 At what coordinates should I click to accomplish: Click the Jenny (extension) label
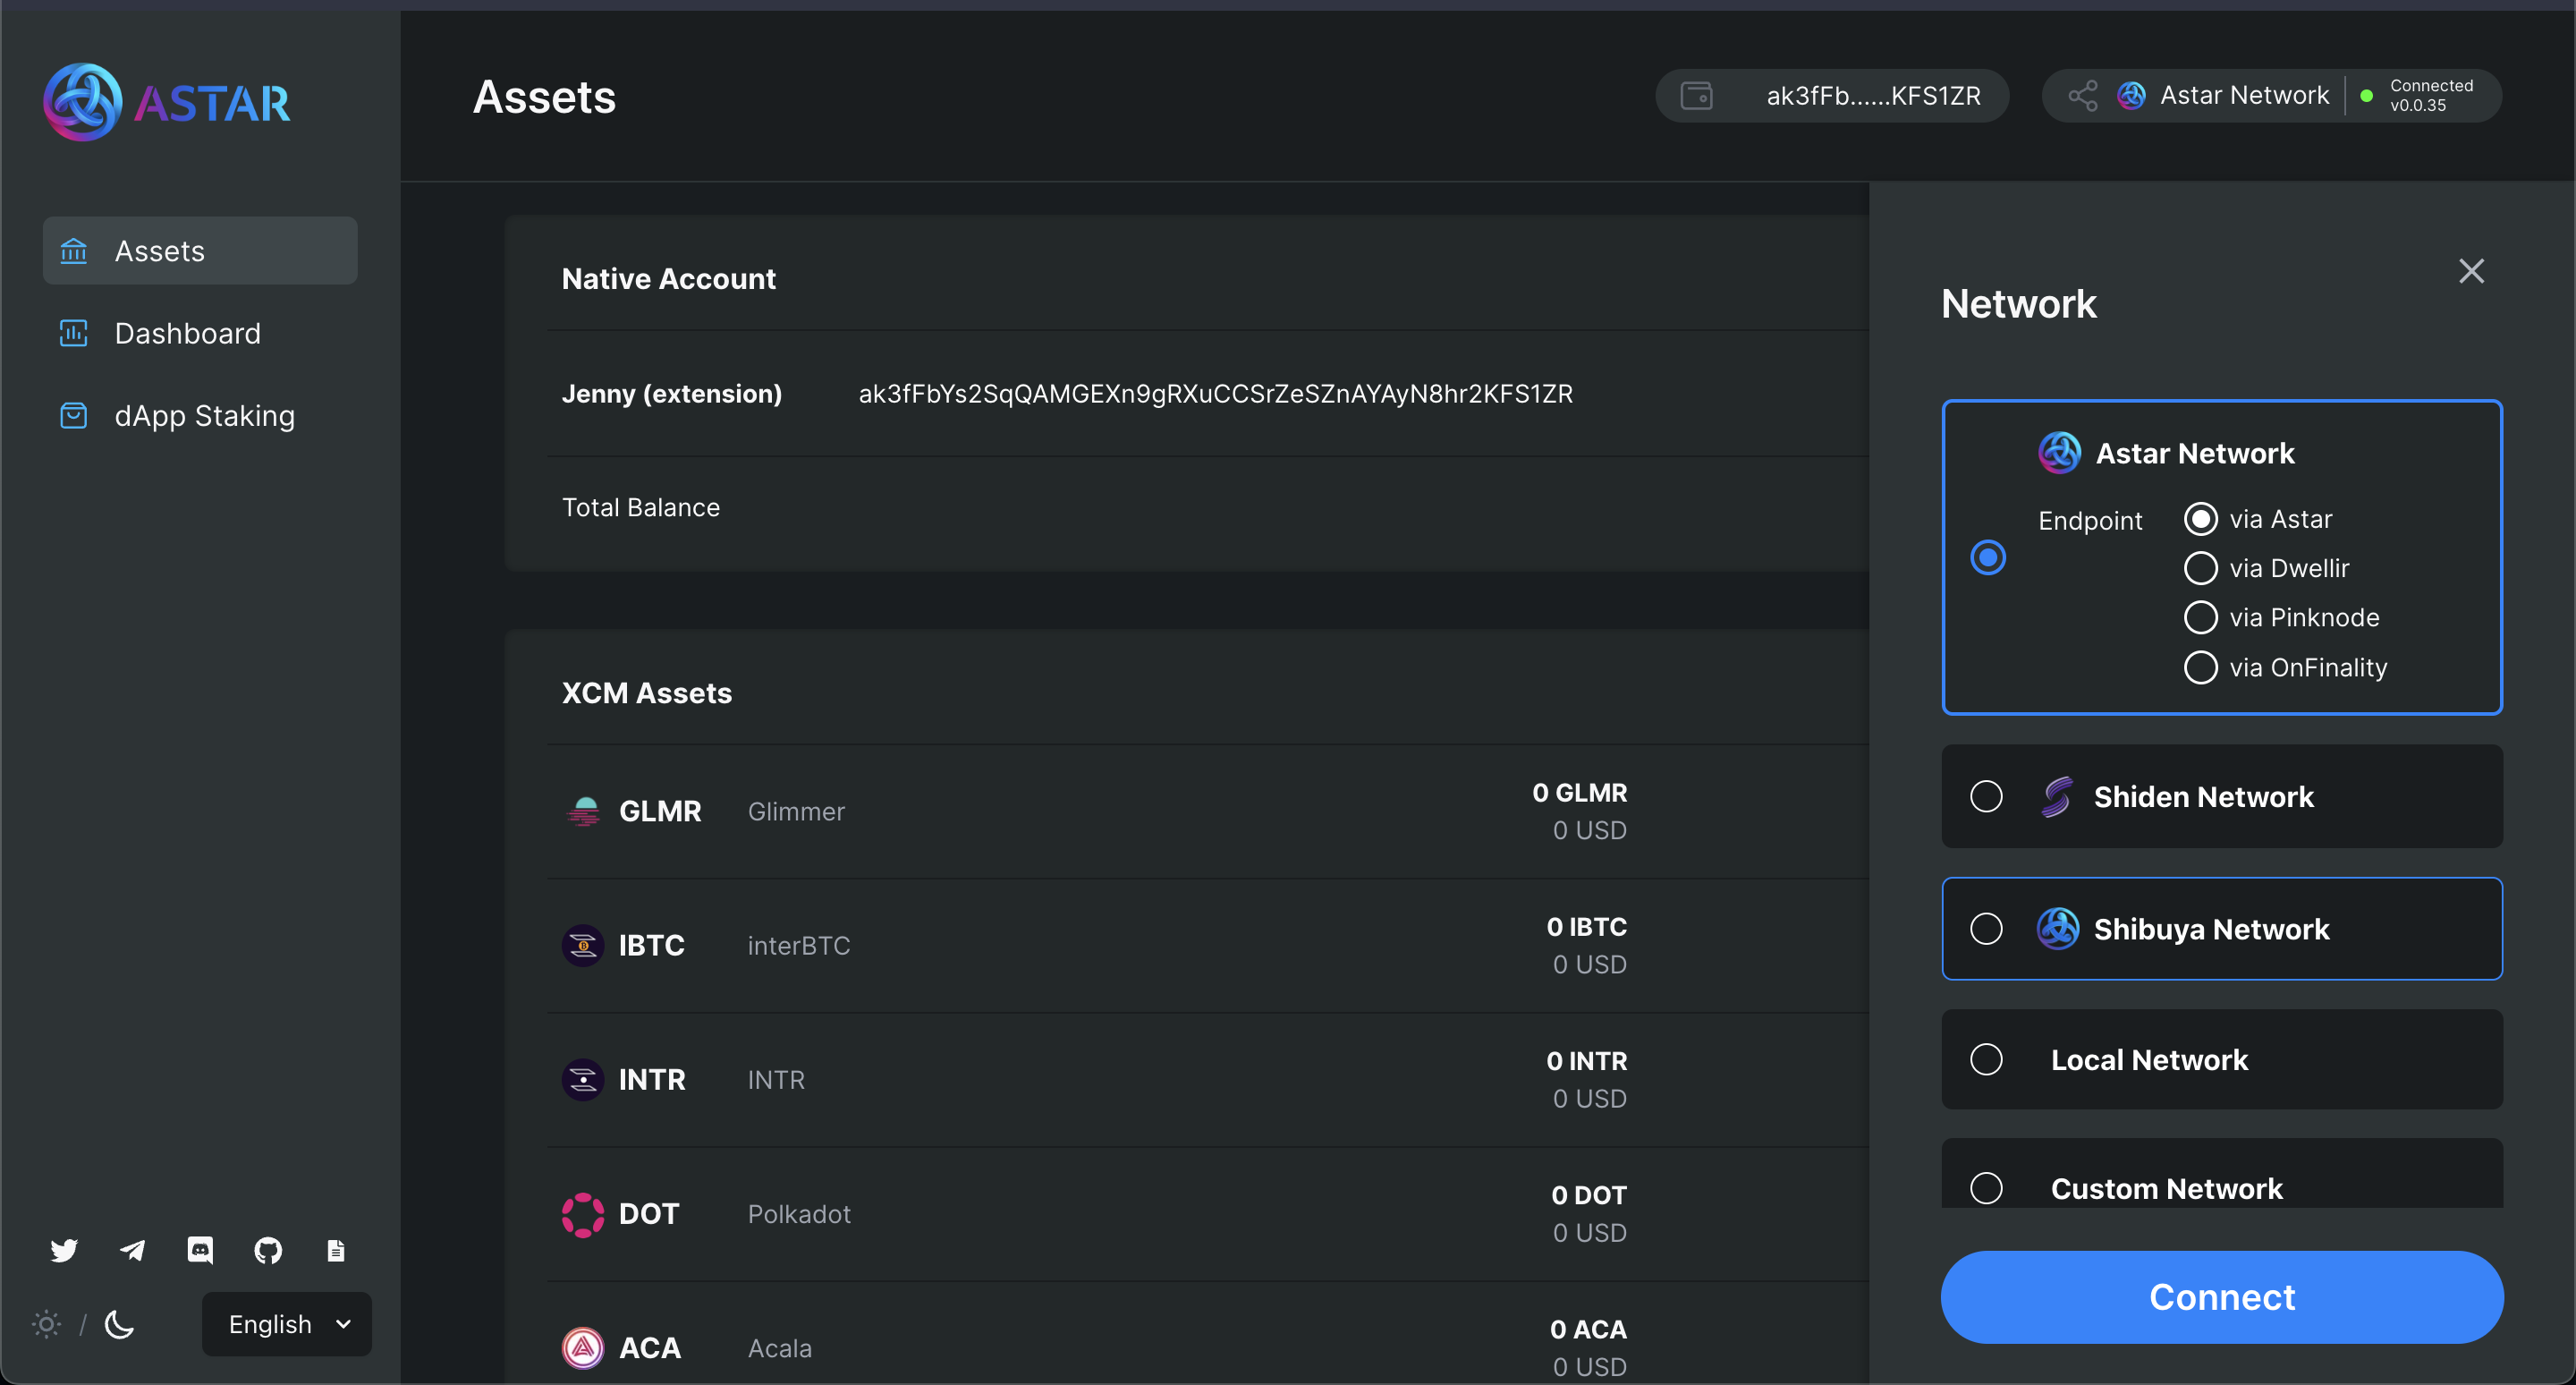(x=672, y=393)
